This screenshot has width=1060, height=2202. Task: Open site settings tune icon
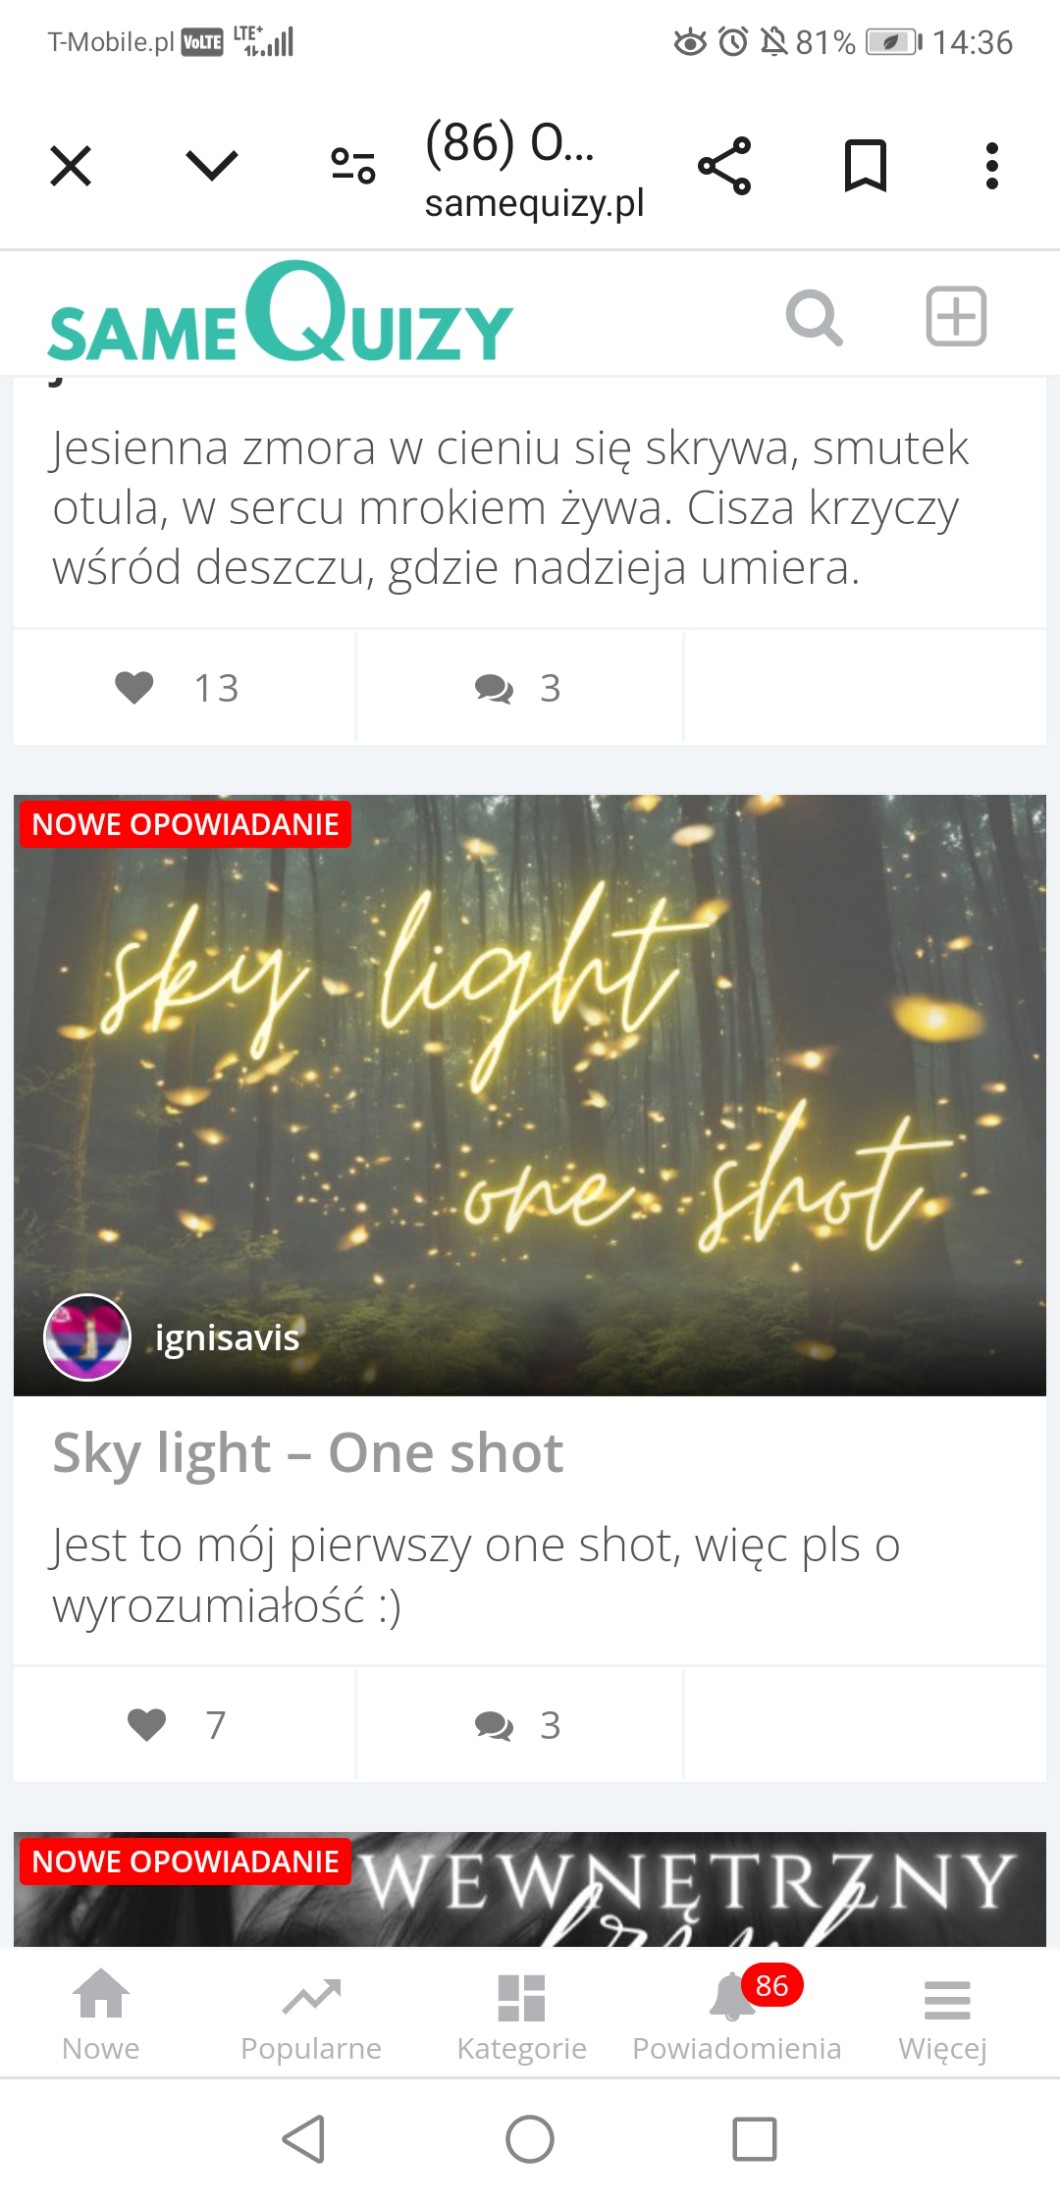353,165
